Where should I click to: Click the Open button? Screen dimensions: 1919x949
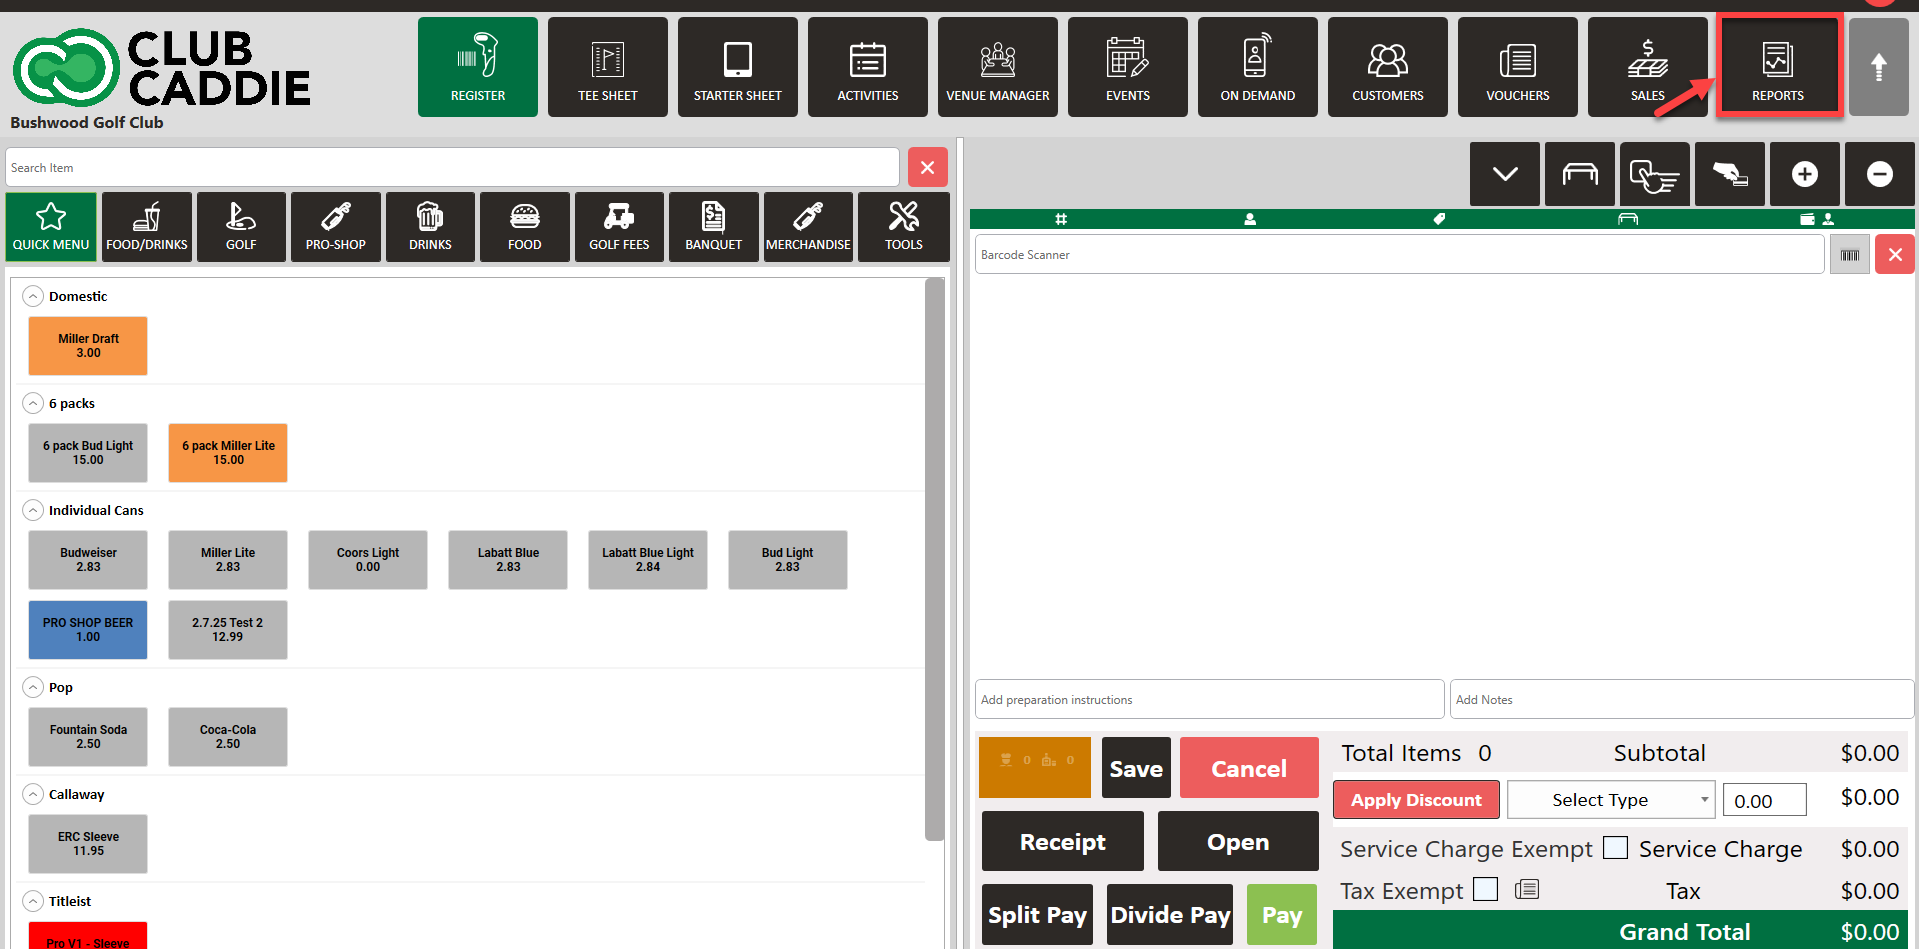tap(1238, 842)
